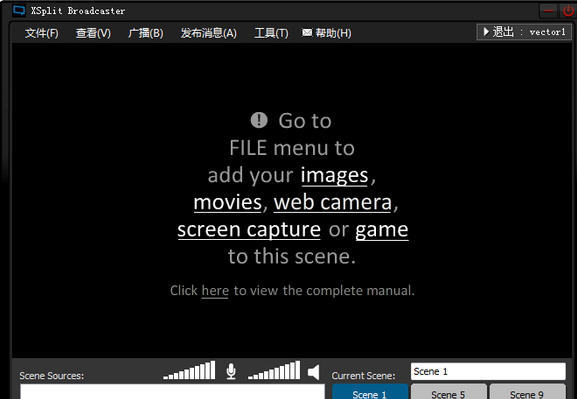Open the 查看(V) menu

pyautogui.click(x=93, y=33)
